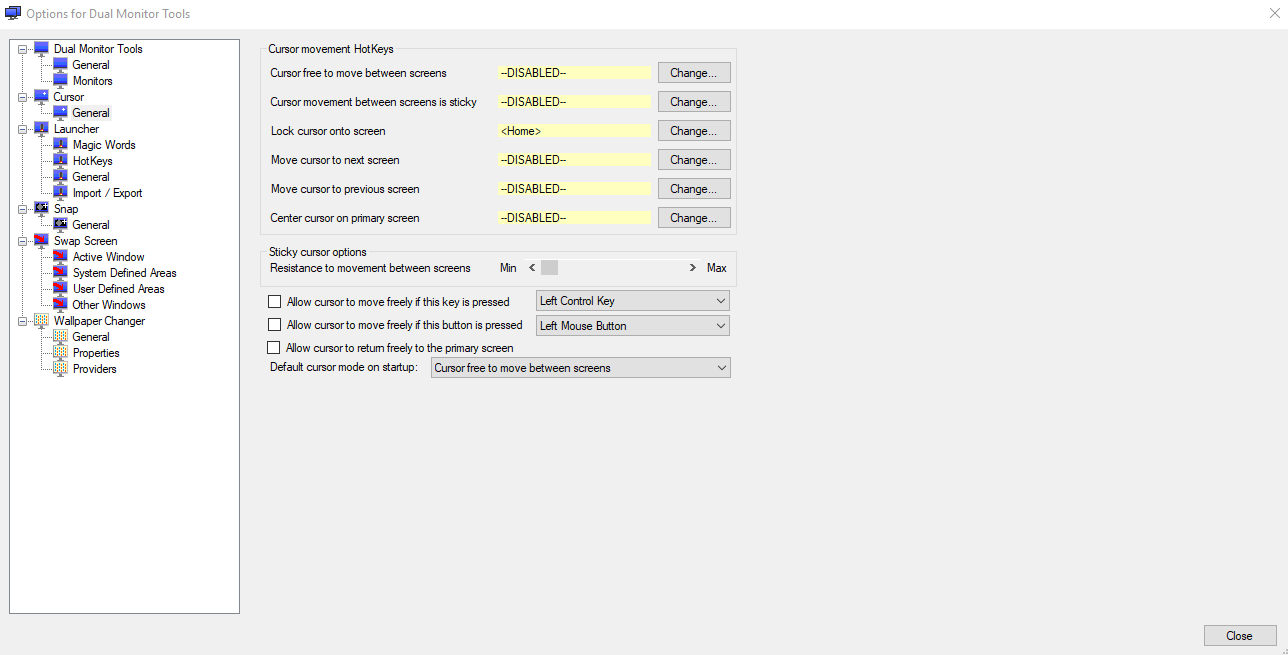The width and height of the screenshot is (1288, 655).
Task: Select Monitors in the options tree
Action: [x=92, y=81]
